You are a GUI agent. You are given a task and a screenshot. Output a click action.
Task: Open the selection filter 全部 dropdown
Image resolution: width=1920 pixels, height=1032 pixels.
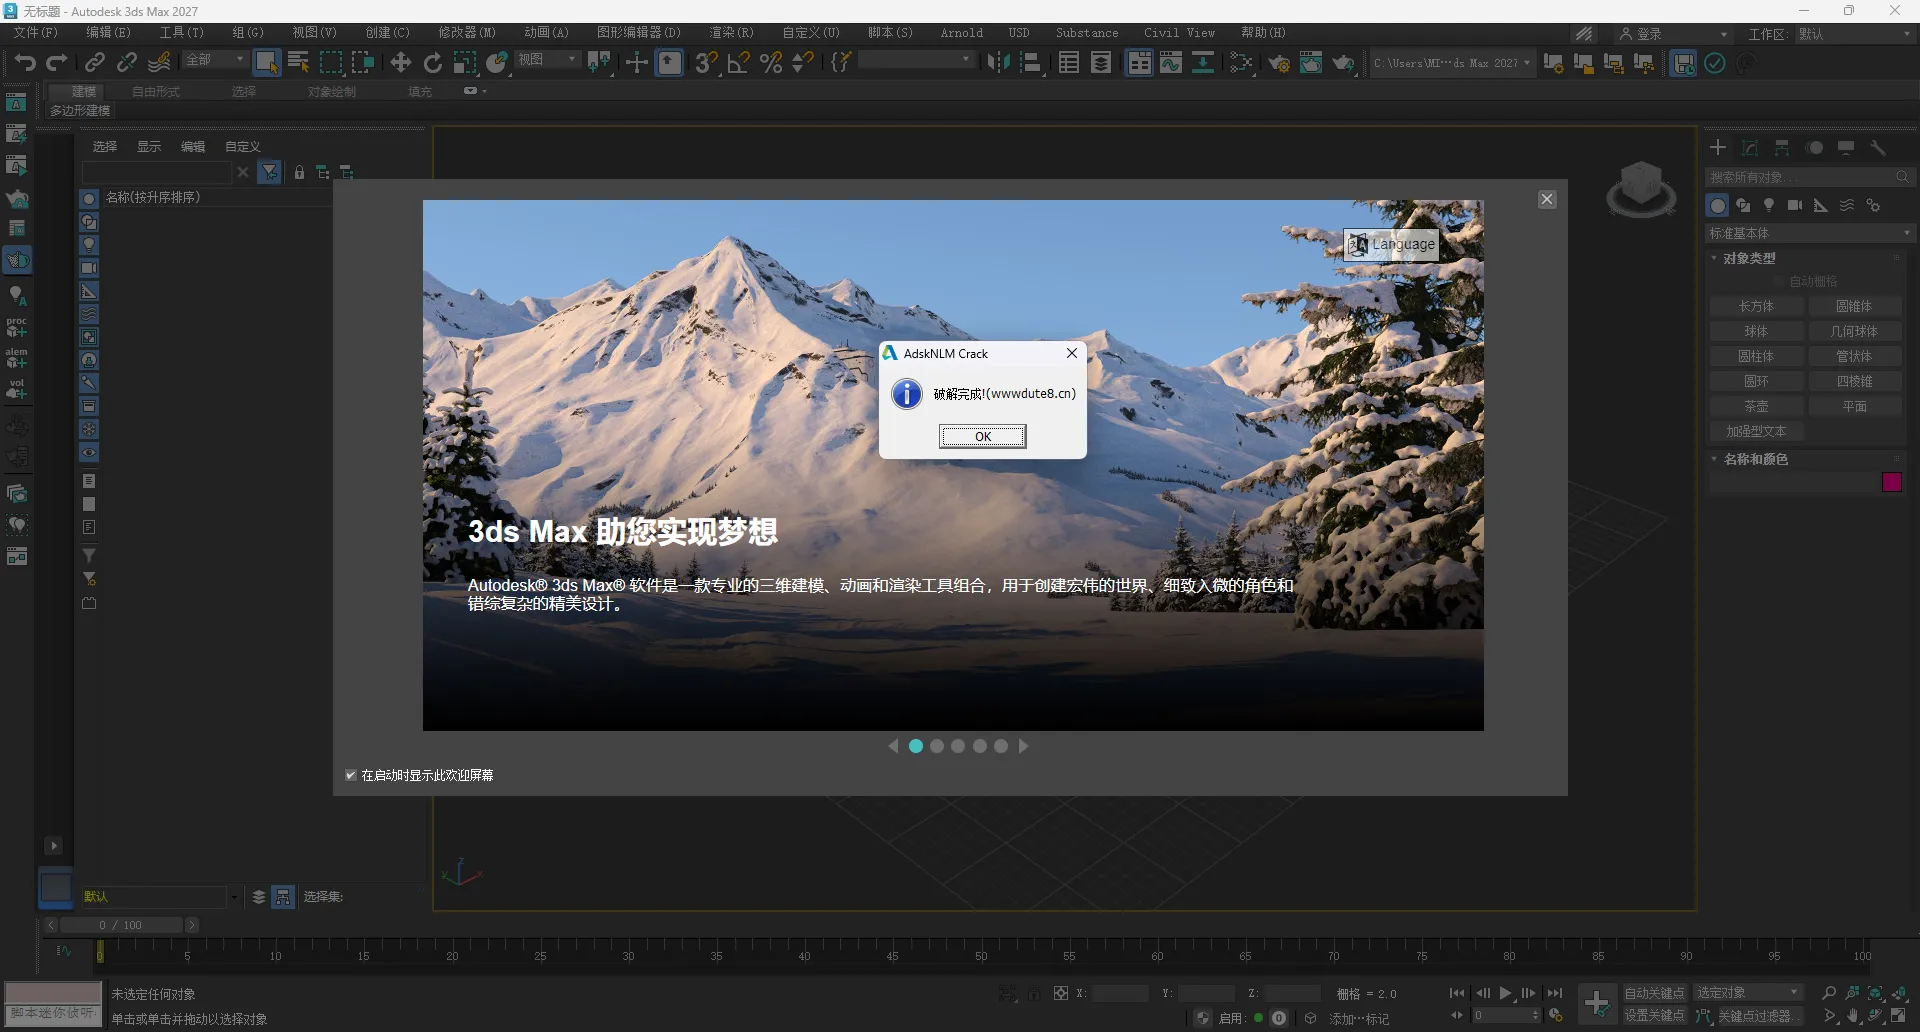click(215, 60)
